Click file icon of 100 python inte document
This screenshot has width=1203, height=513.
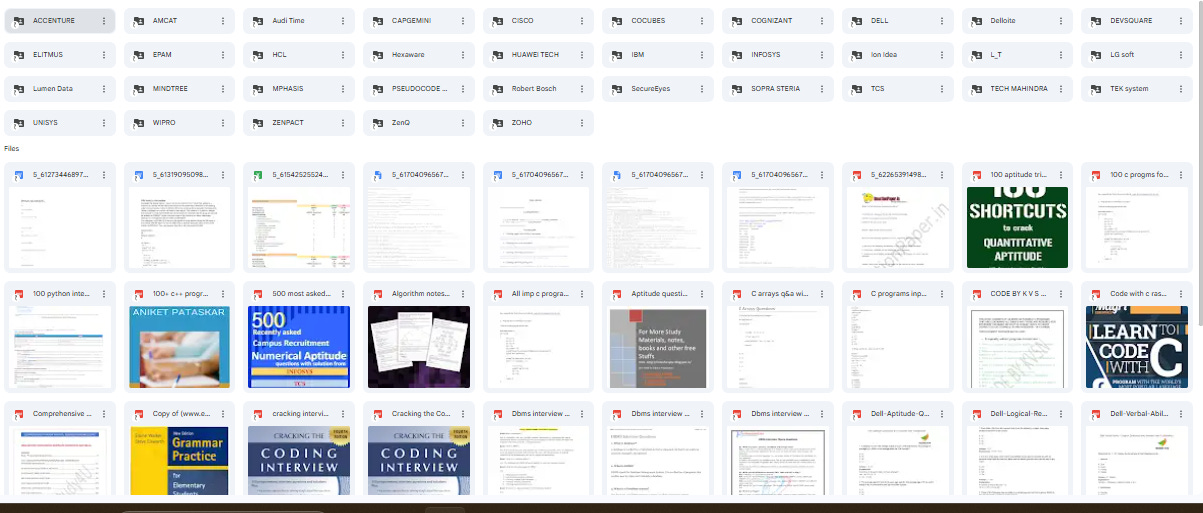[x=19, y=294]
